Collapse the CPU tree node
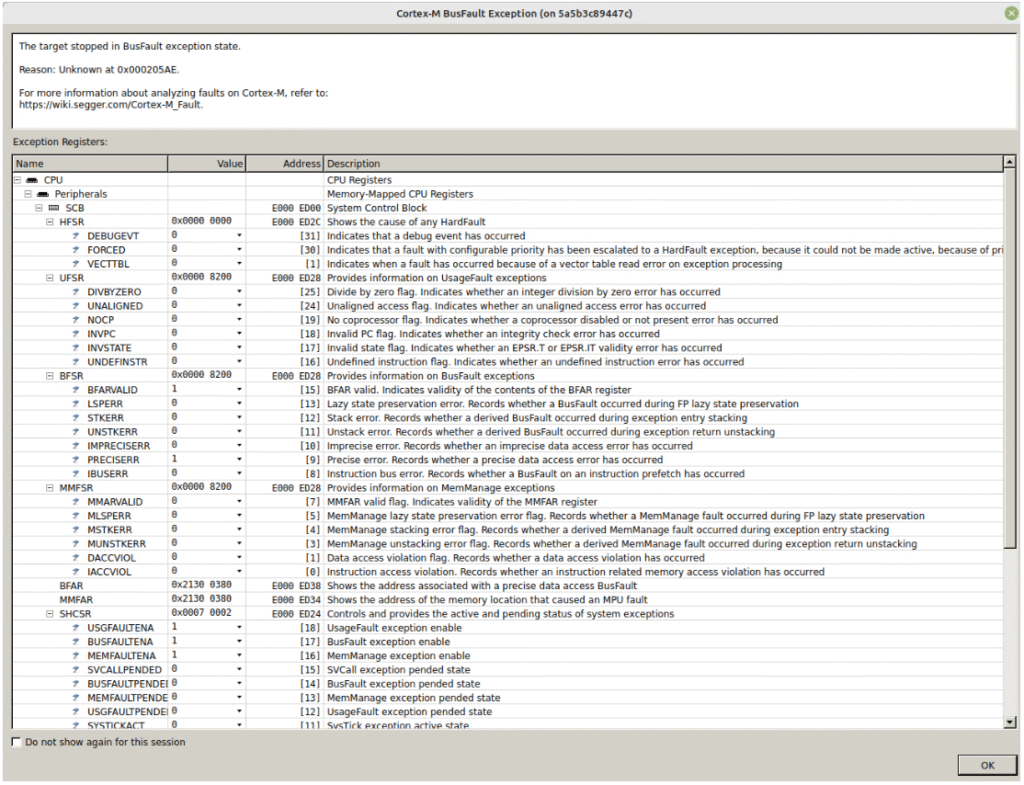The height and width of the screenshot is (785, 1024). [18, 180]
